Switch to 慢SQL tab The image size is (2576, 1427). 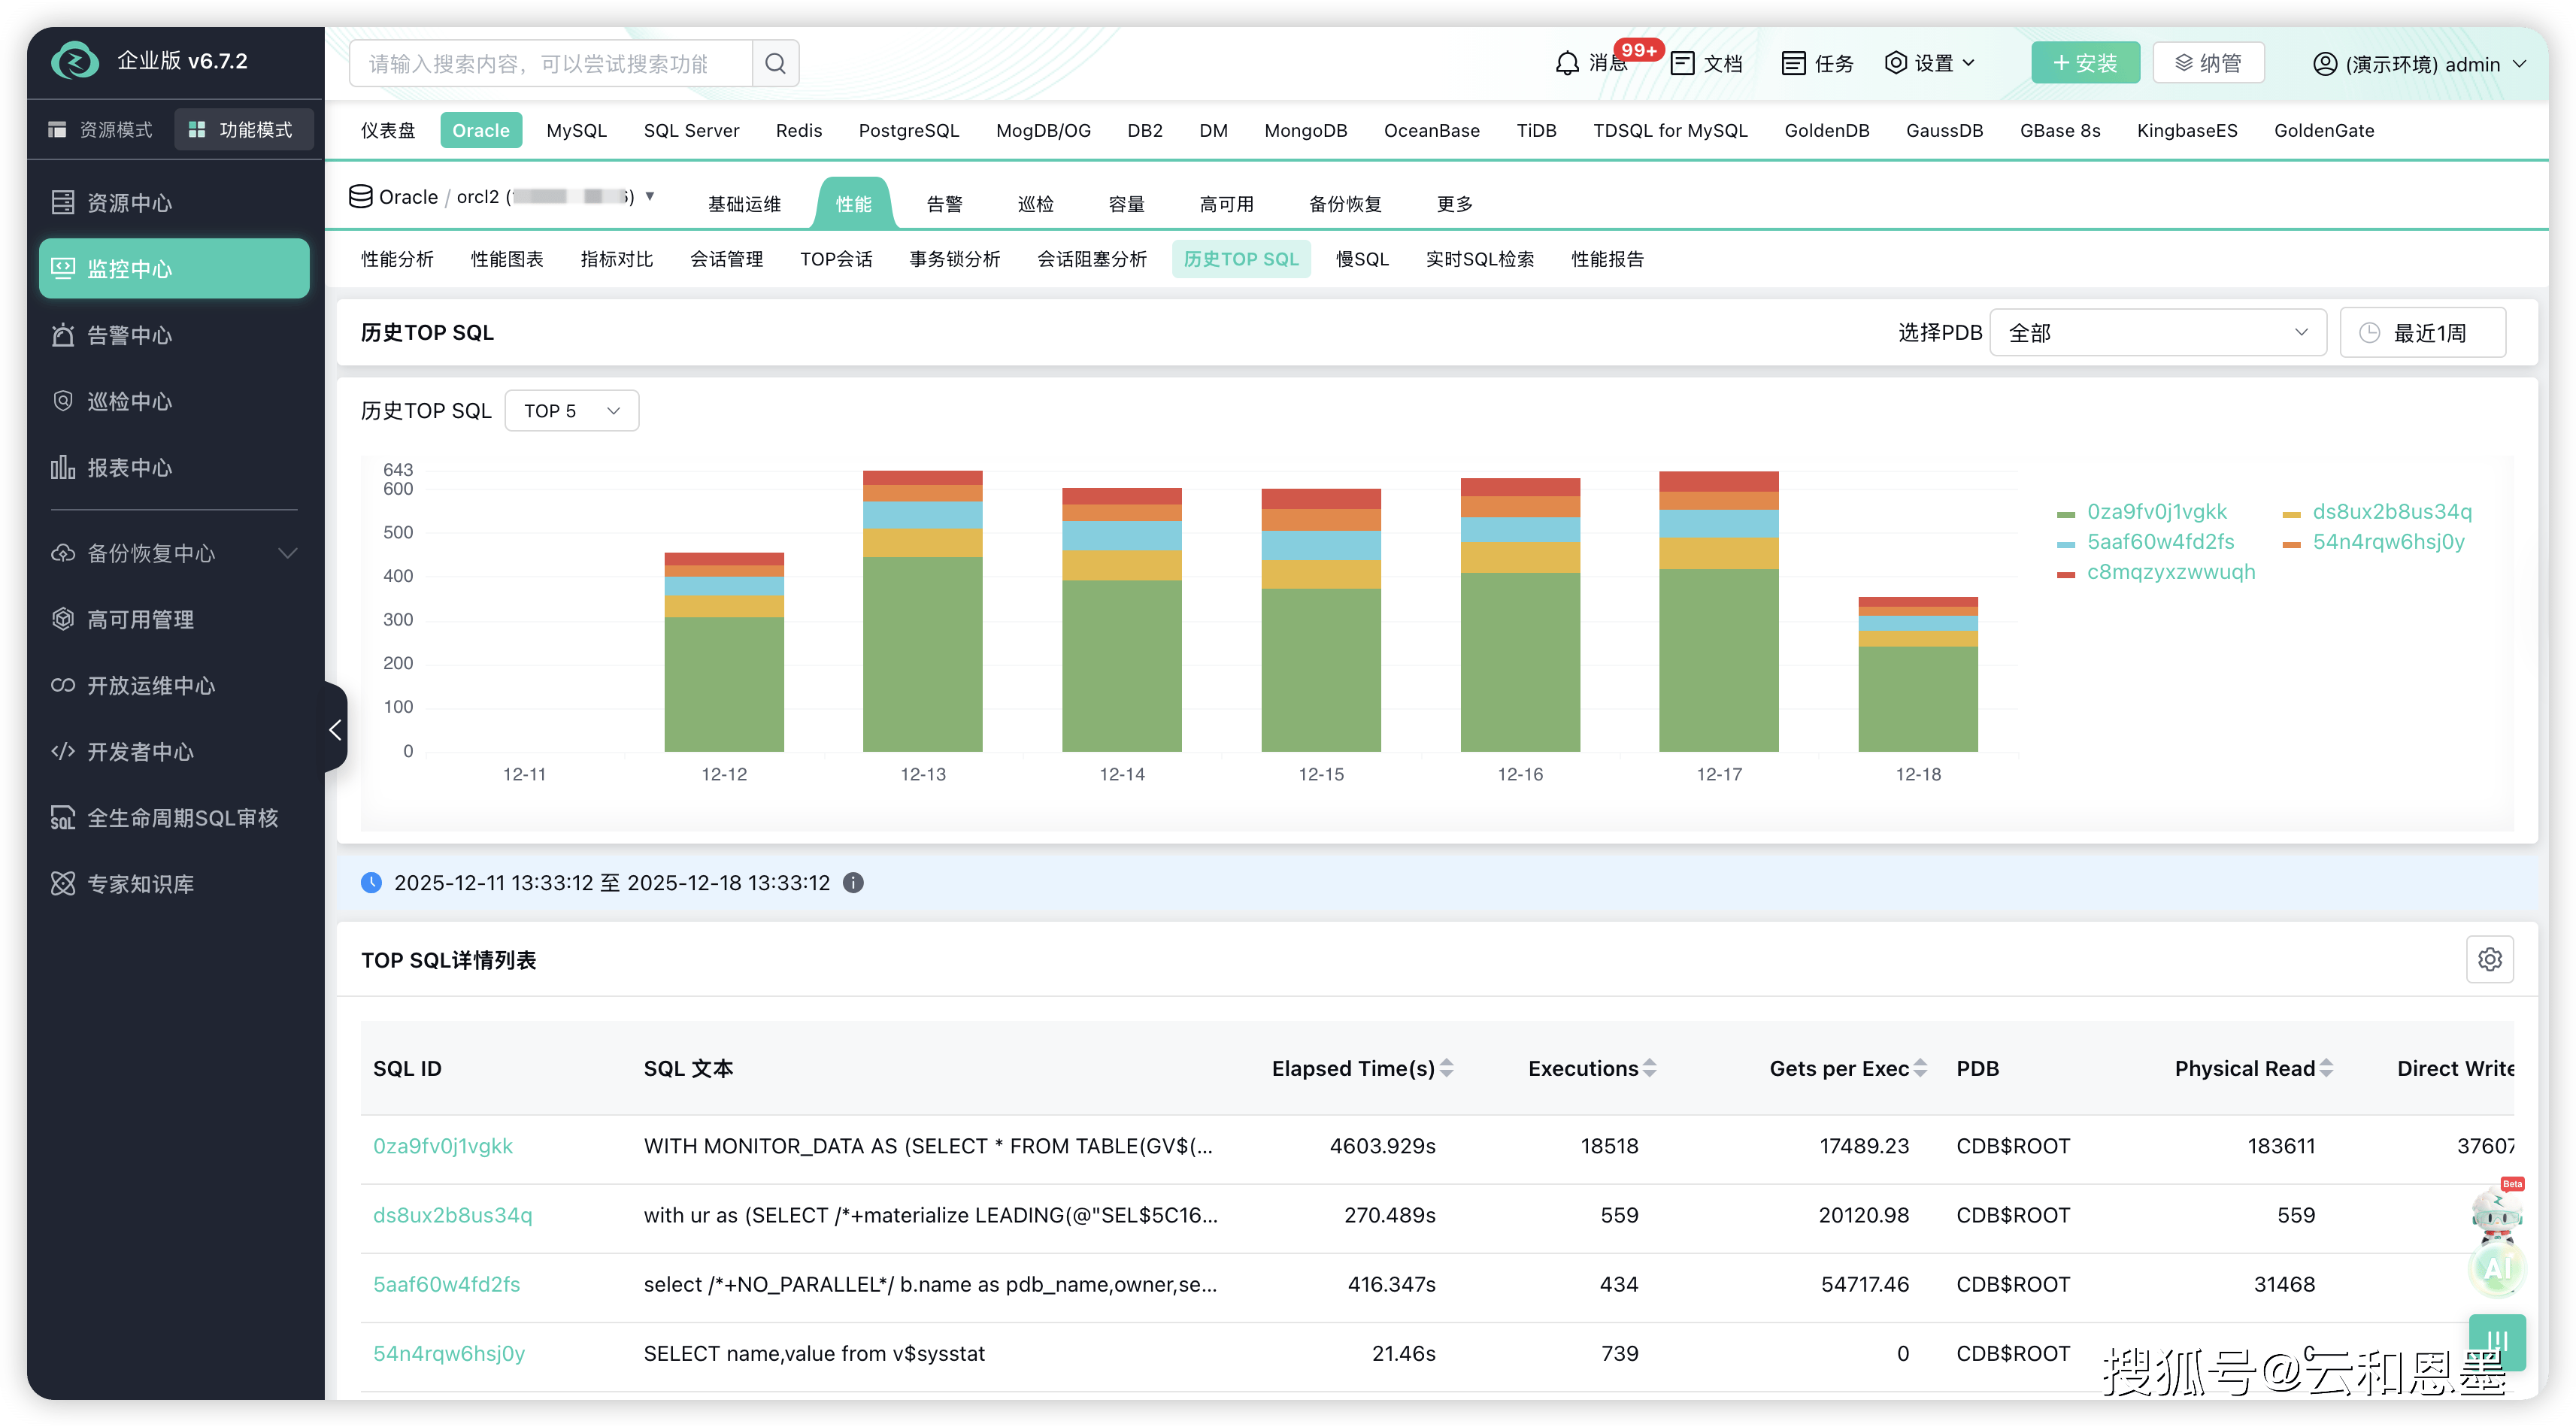pos(1362,260)
